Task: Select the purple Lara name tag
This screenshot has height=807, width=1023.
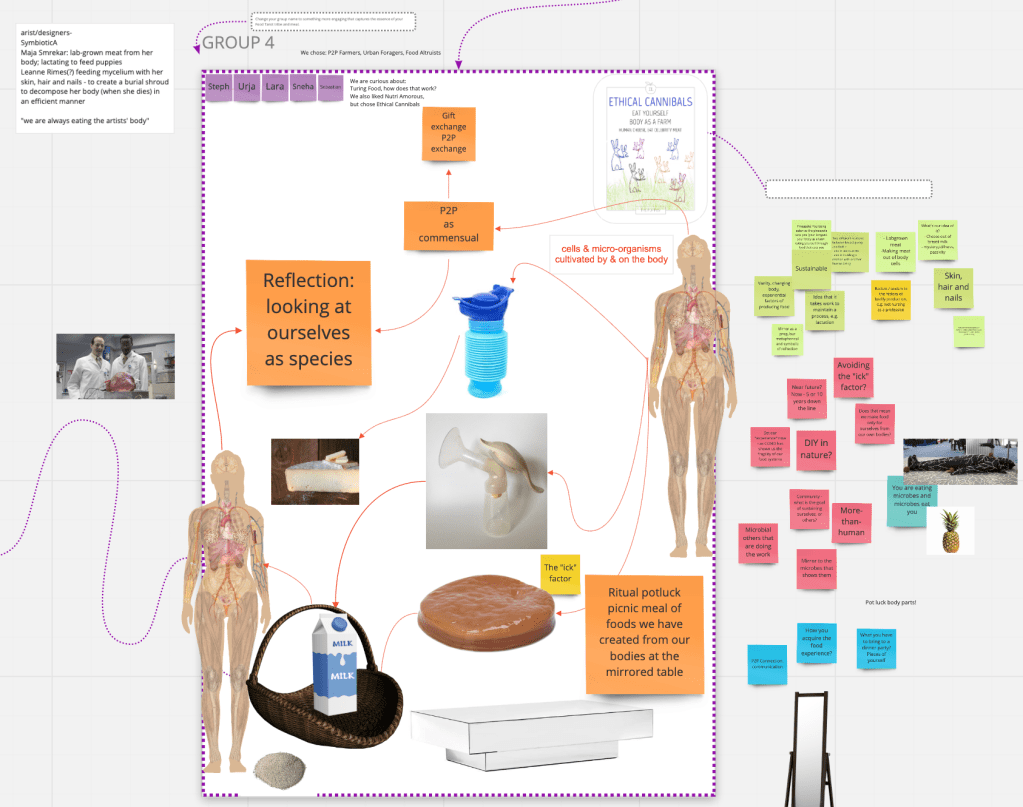Action: point(274,87)
